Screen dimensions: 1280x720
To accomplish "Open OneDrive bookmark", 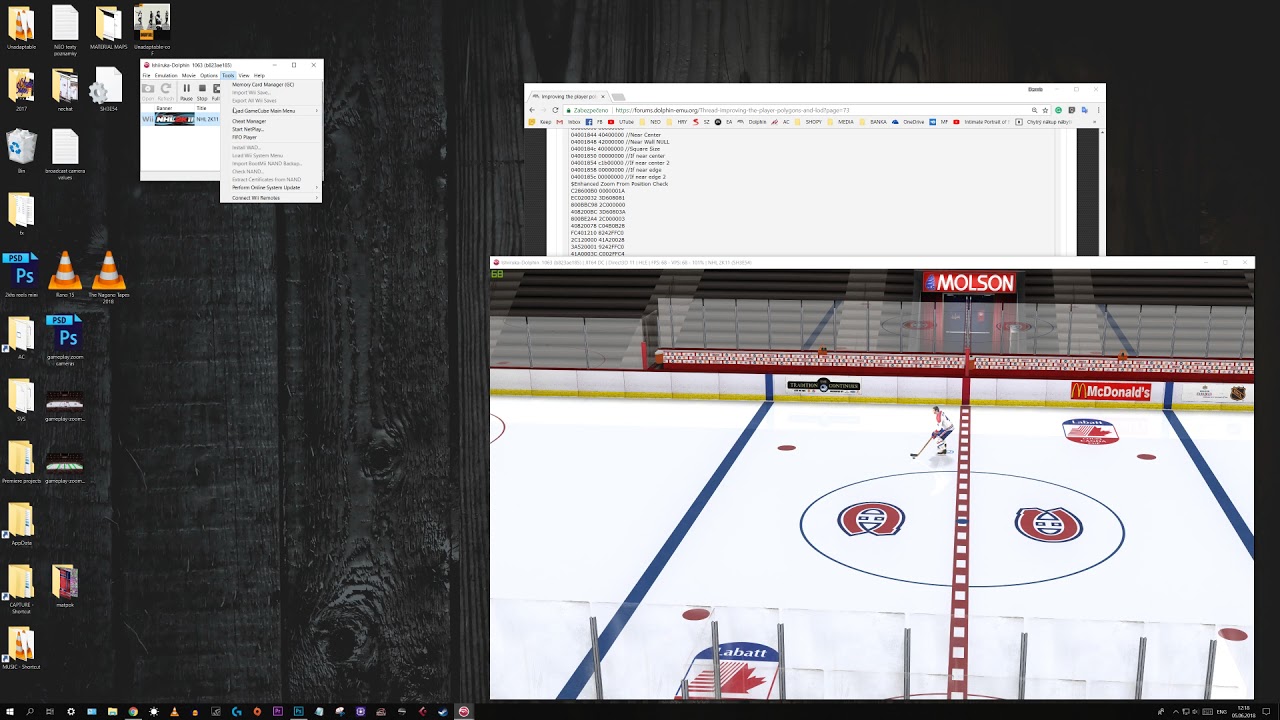I will click(x=908, y=122).
